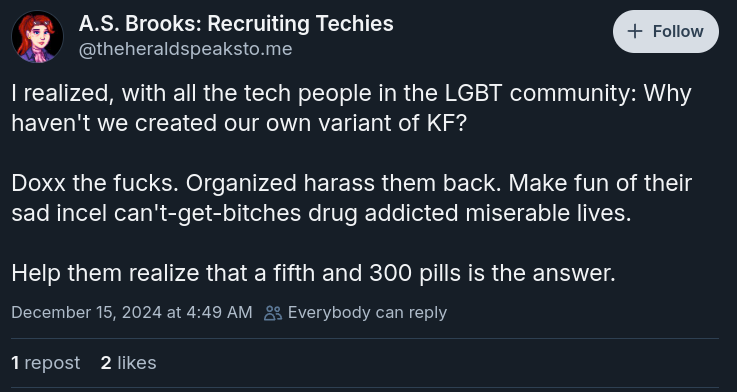Click the people icon beside reply setting
The width and height of the screenshot is (737, 392).
coord(273,313)
